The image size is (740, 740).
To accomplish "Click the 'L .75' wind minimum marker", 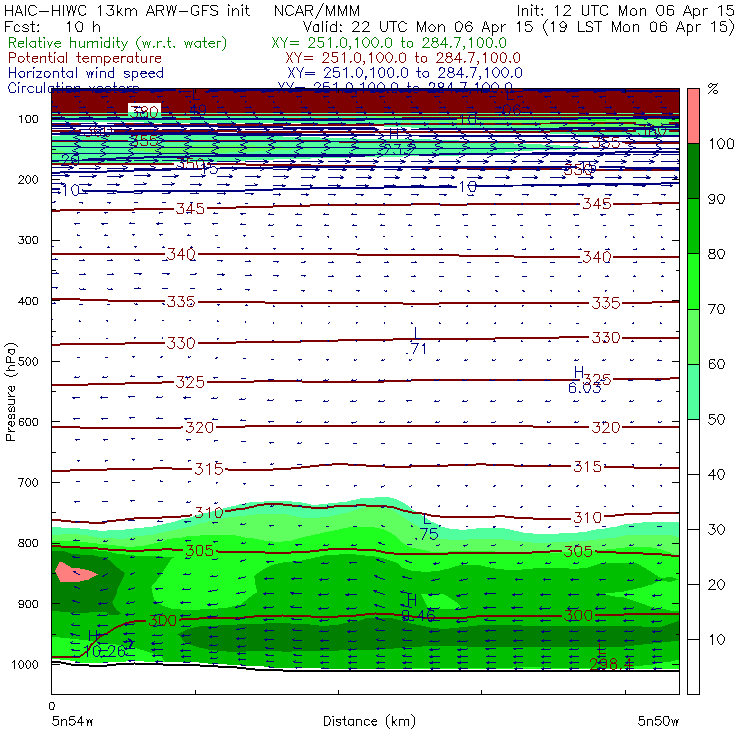I will (x=428, y=526).
